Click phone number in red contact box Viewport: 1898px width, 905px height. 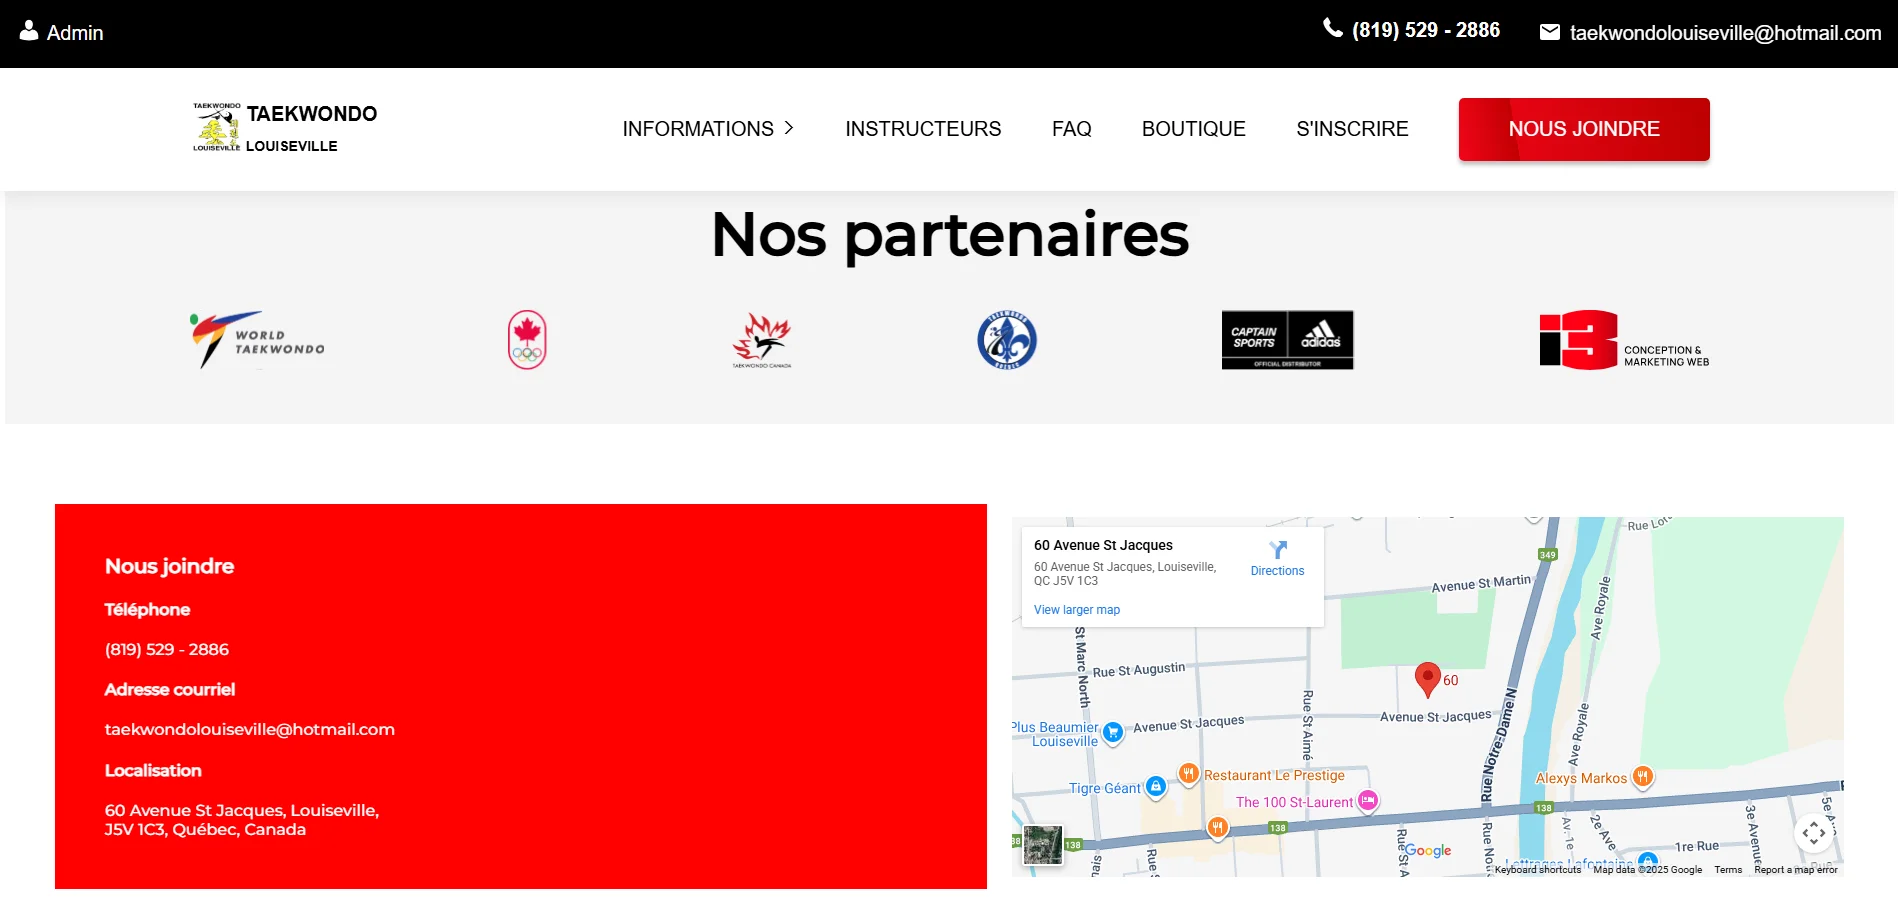pyautogui.click(x=167, y=649)
